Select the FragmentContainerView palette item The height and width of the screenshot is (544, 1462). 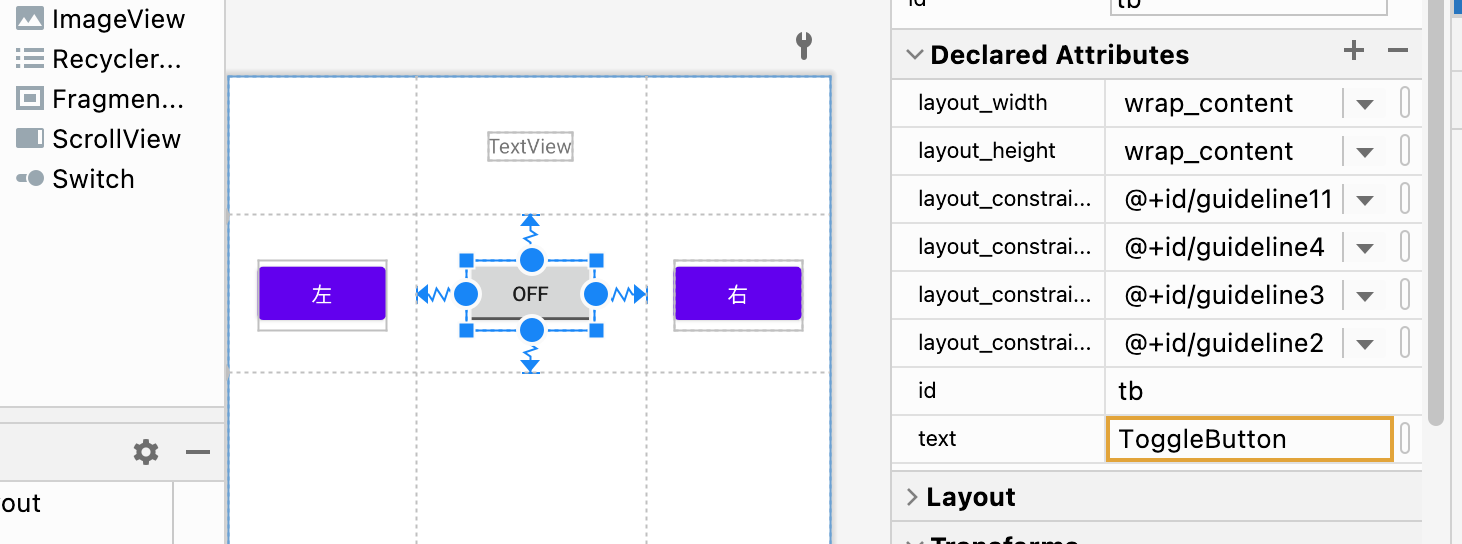pos(100,99)
